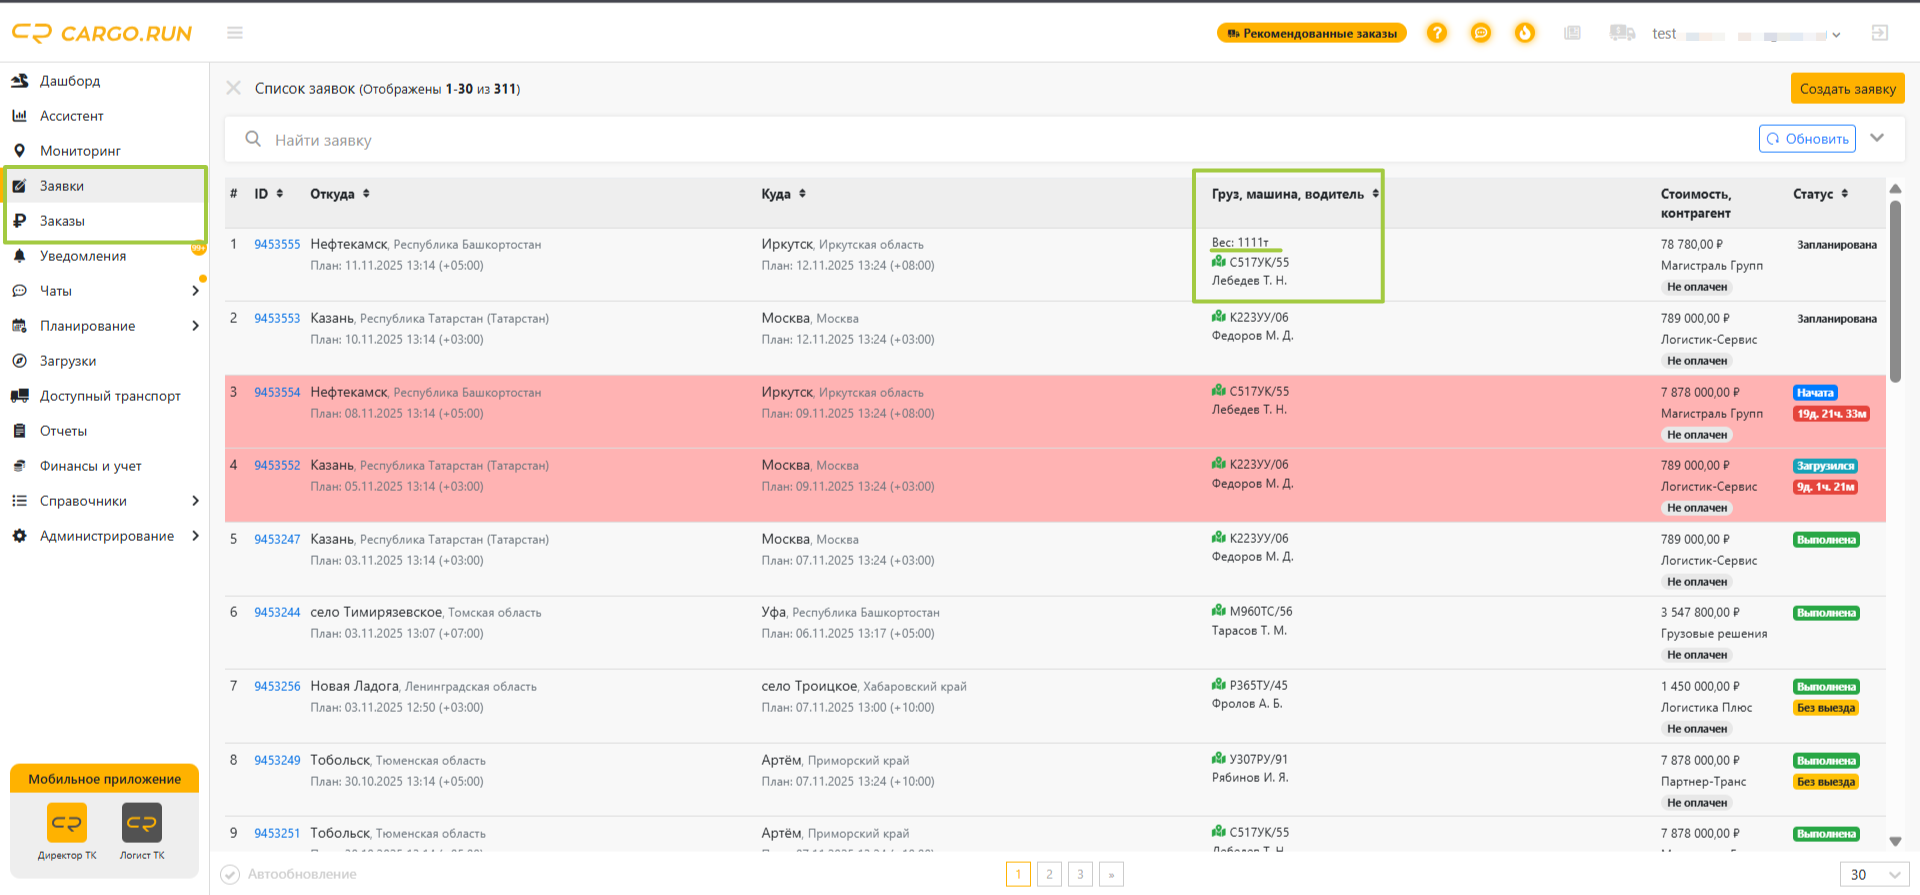Click the truck icon beside test user
This screenshot has height=895, width=1920.
tap(1622, 33)
